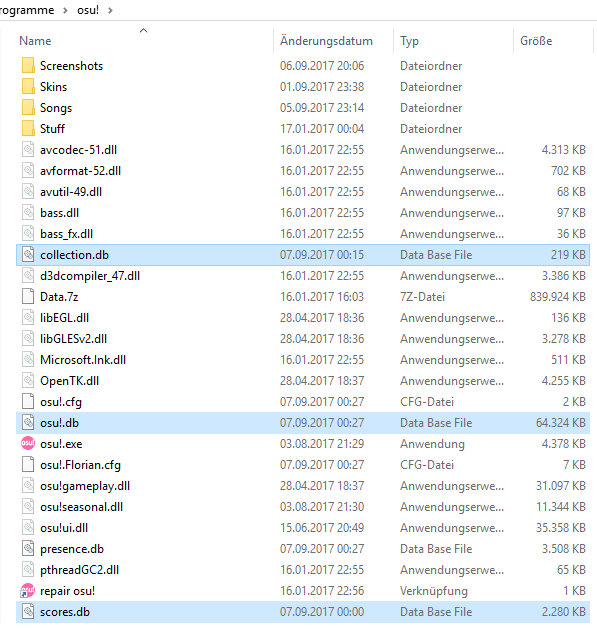Sort files by the Änderungsdatum column
The image size is (597, 629).
pos(326,41)
